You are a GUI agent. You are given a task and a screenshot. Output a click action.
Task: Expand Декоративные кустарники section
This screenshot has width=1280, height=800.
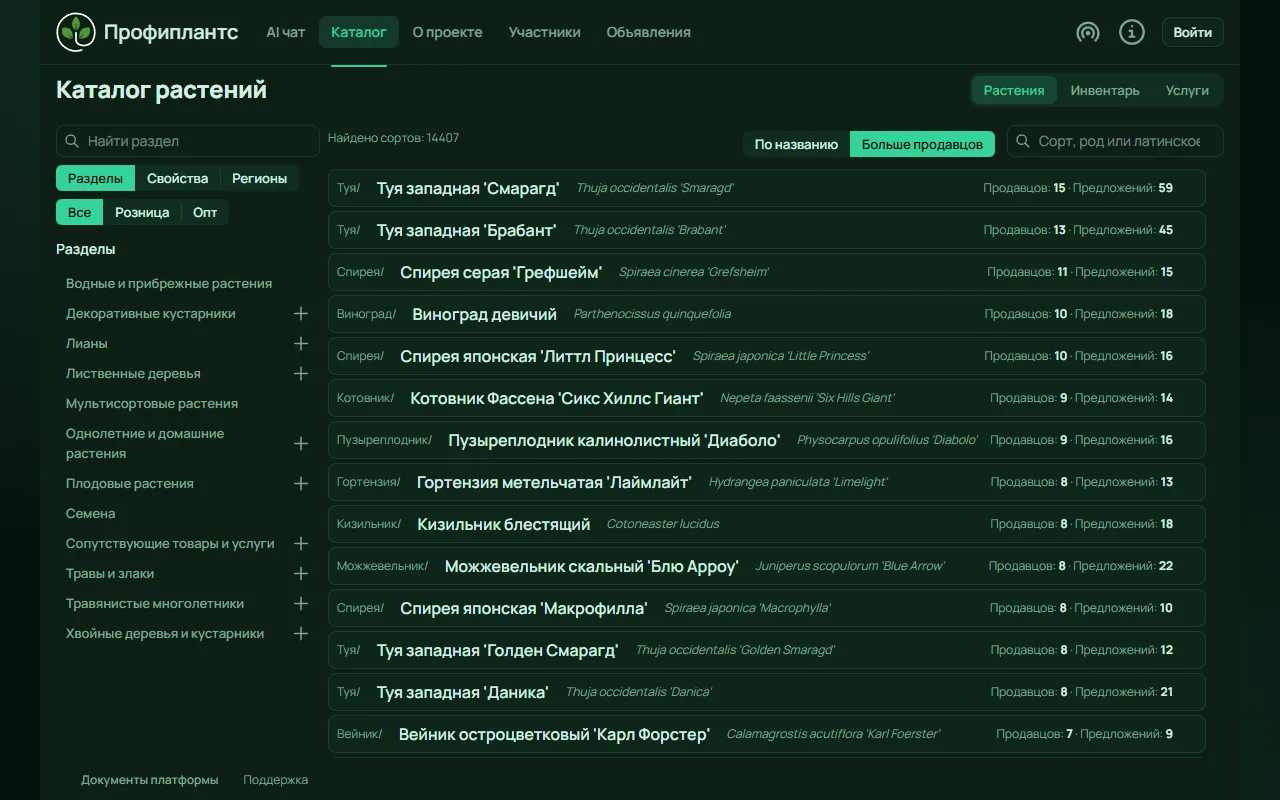pos(301,313)
